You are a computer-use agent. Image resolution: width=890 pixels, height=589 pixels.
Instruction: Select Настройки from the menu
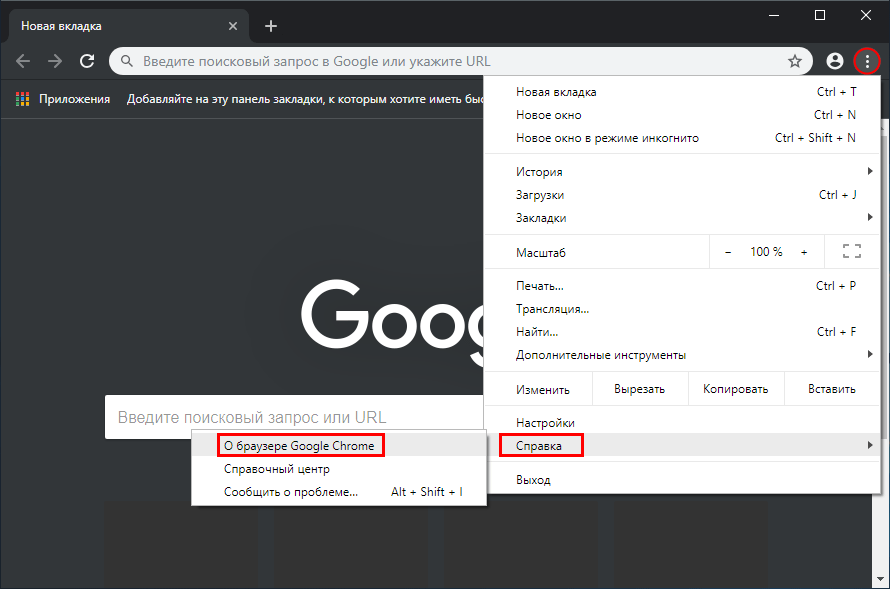[x=544, y=422]
